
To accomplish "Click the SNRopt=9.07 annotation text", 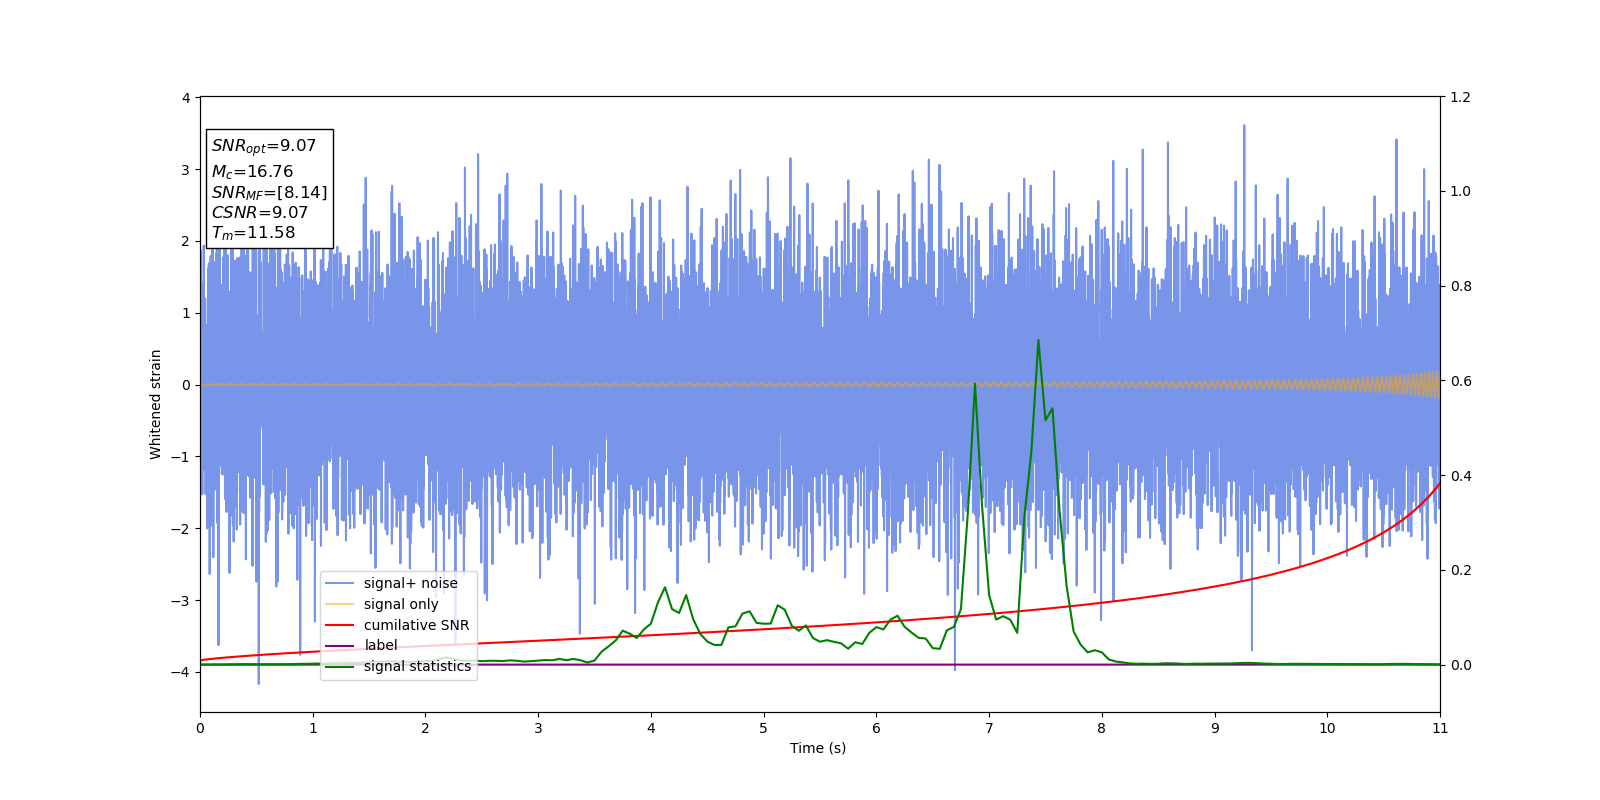I will pos(264,147).
